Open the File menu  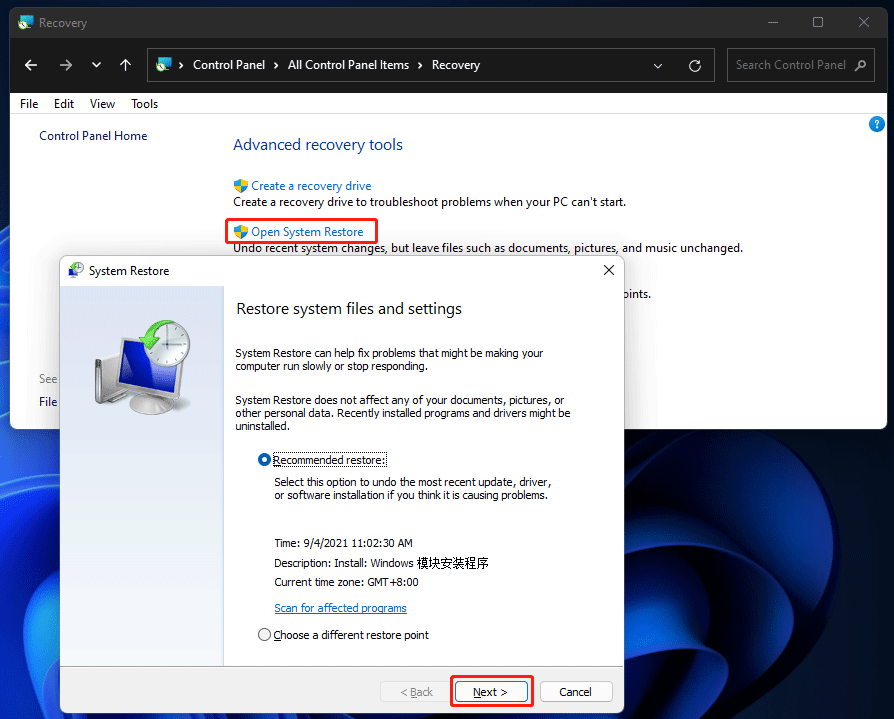click(28, 103)
